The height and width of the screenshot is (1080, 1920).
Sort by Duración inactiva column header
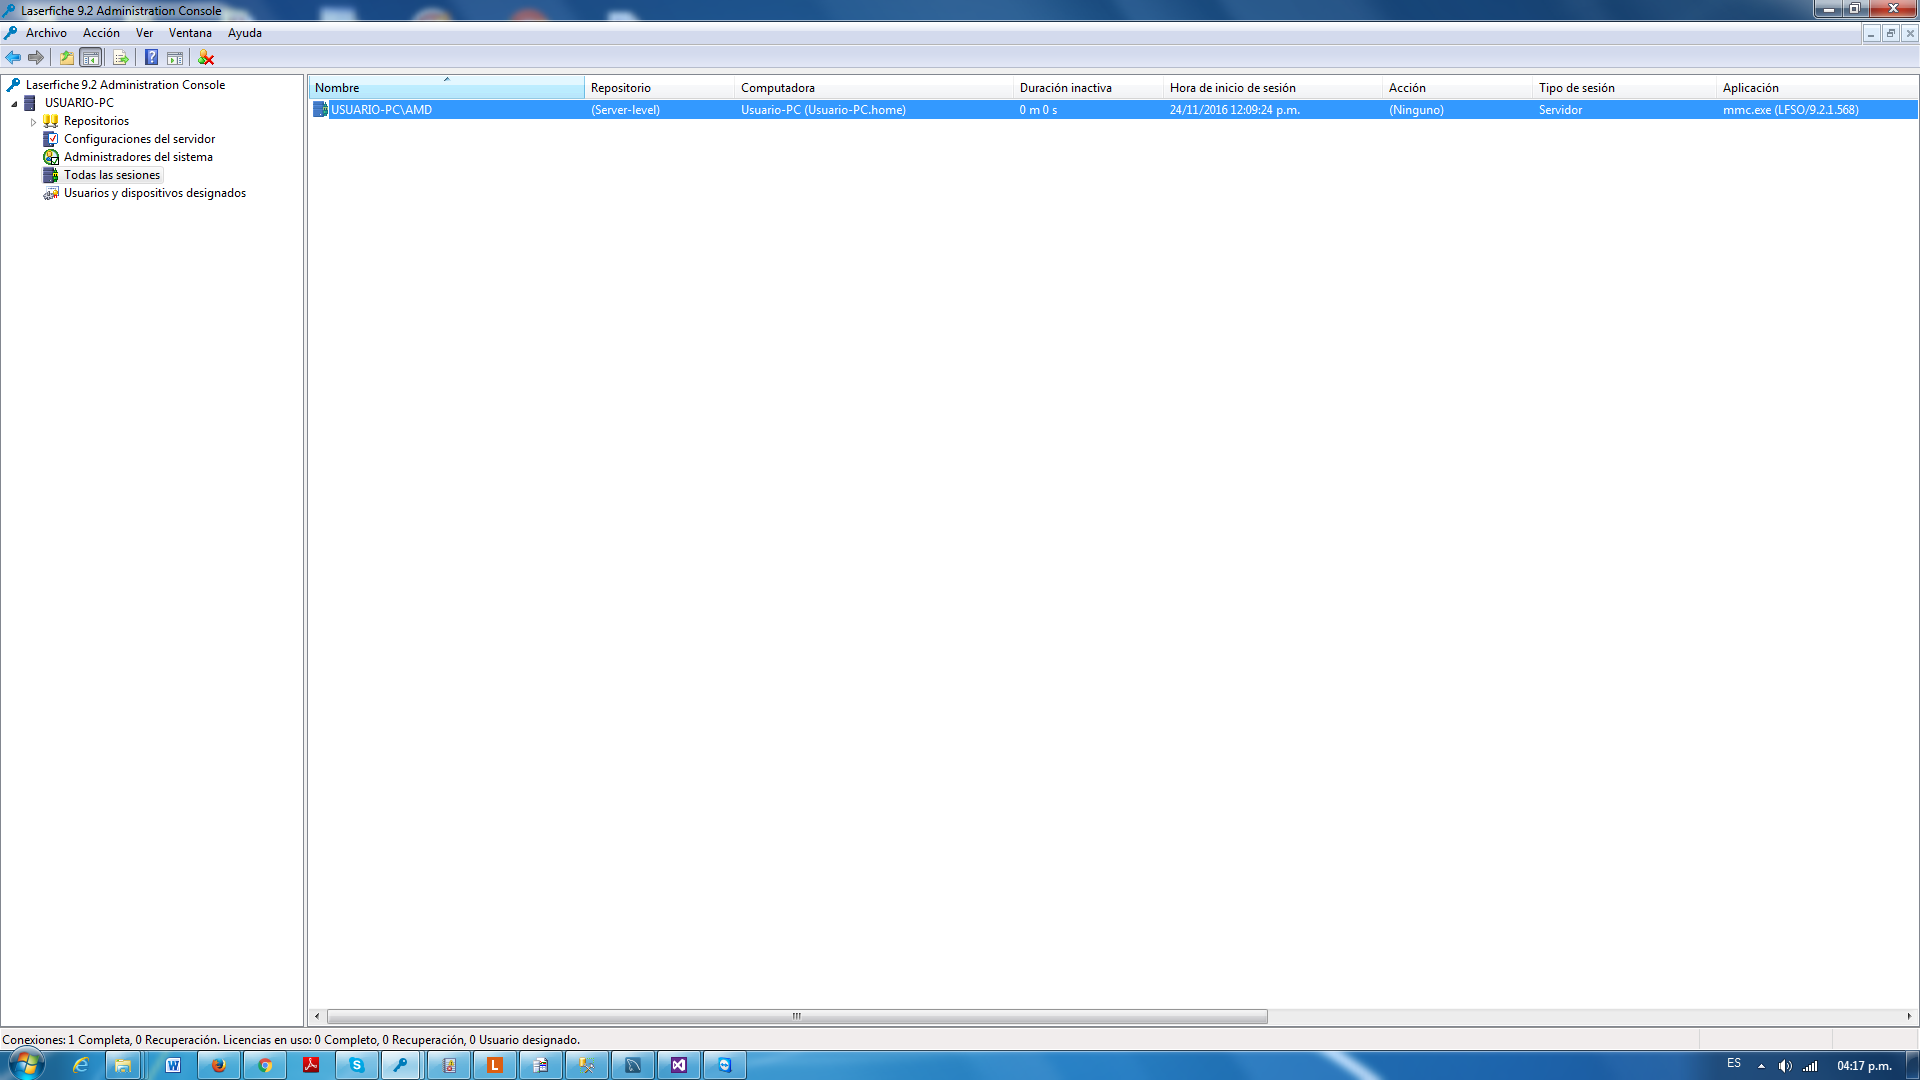(x=1088, y=88)
